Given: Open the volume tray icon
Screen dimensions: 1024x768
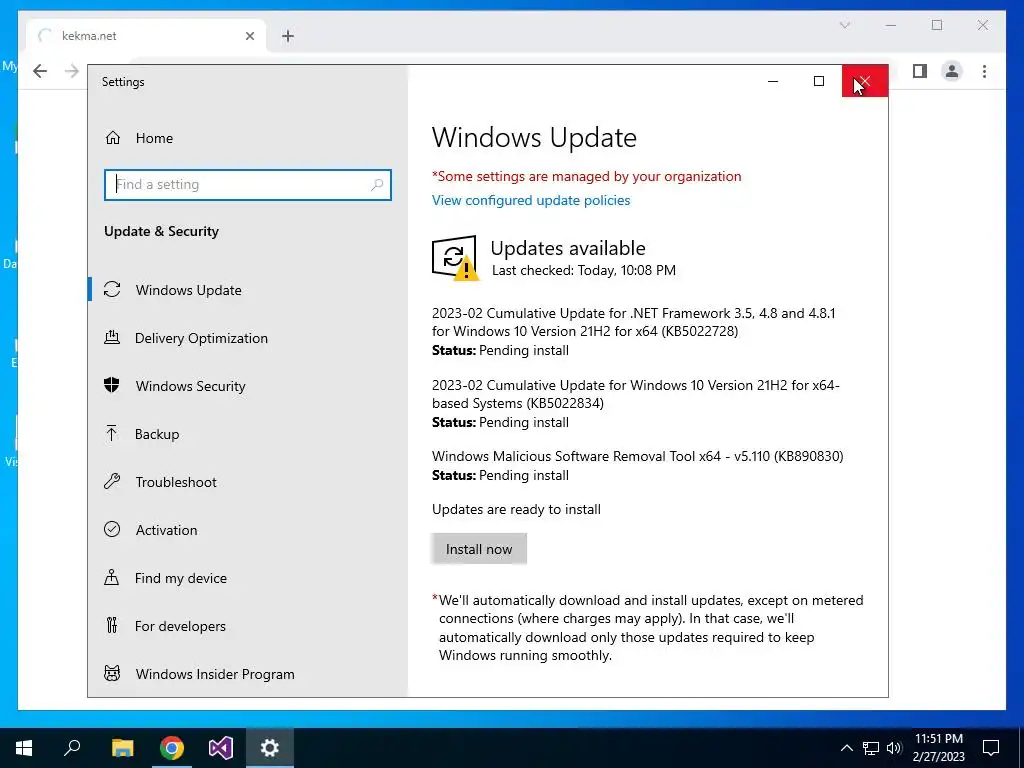Looking at the screenshot, I should tap(894, 748).
